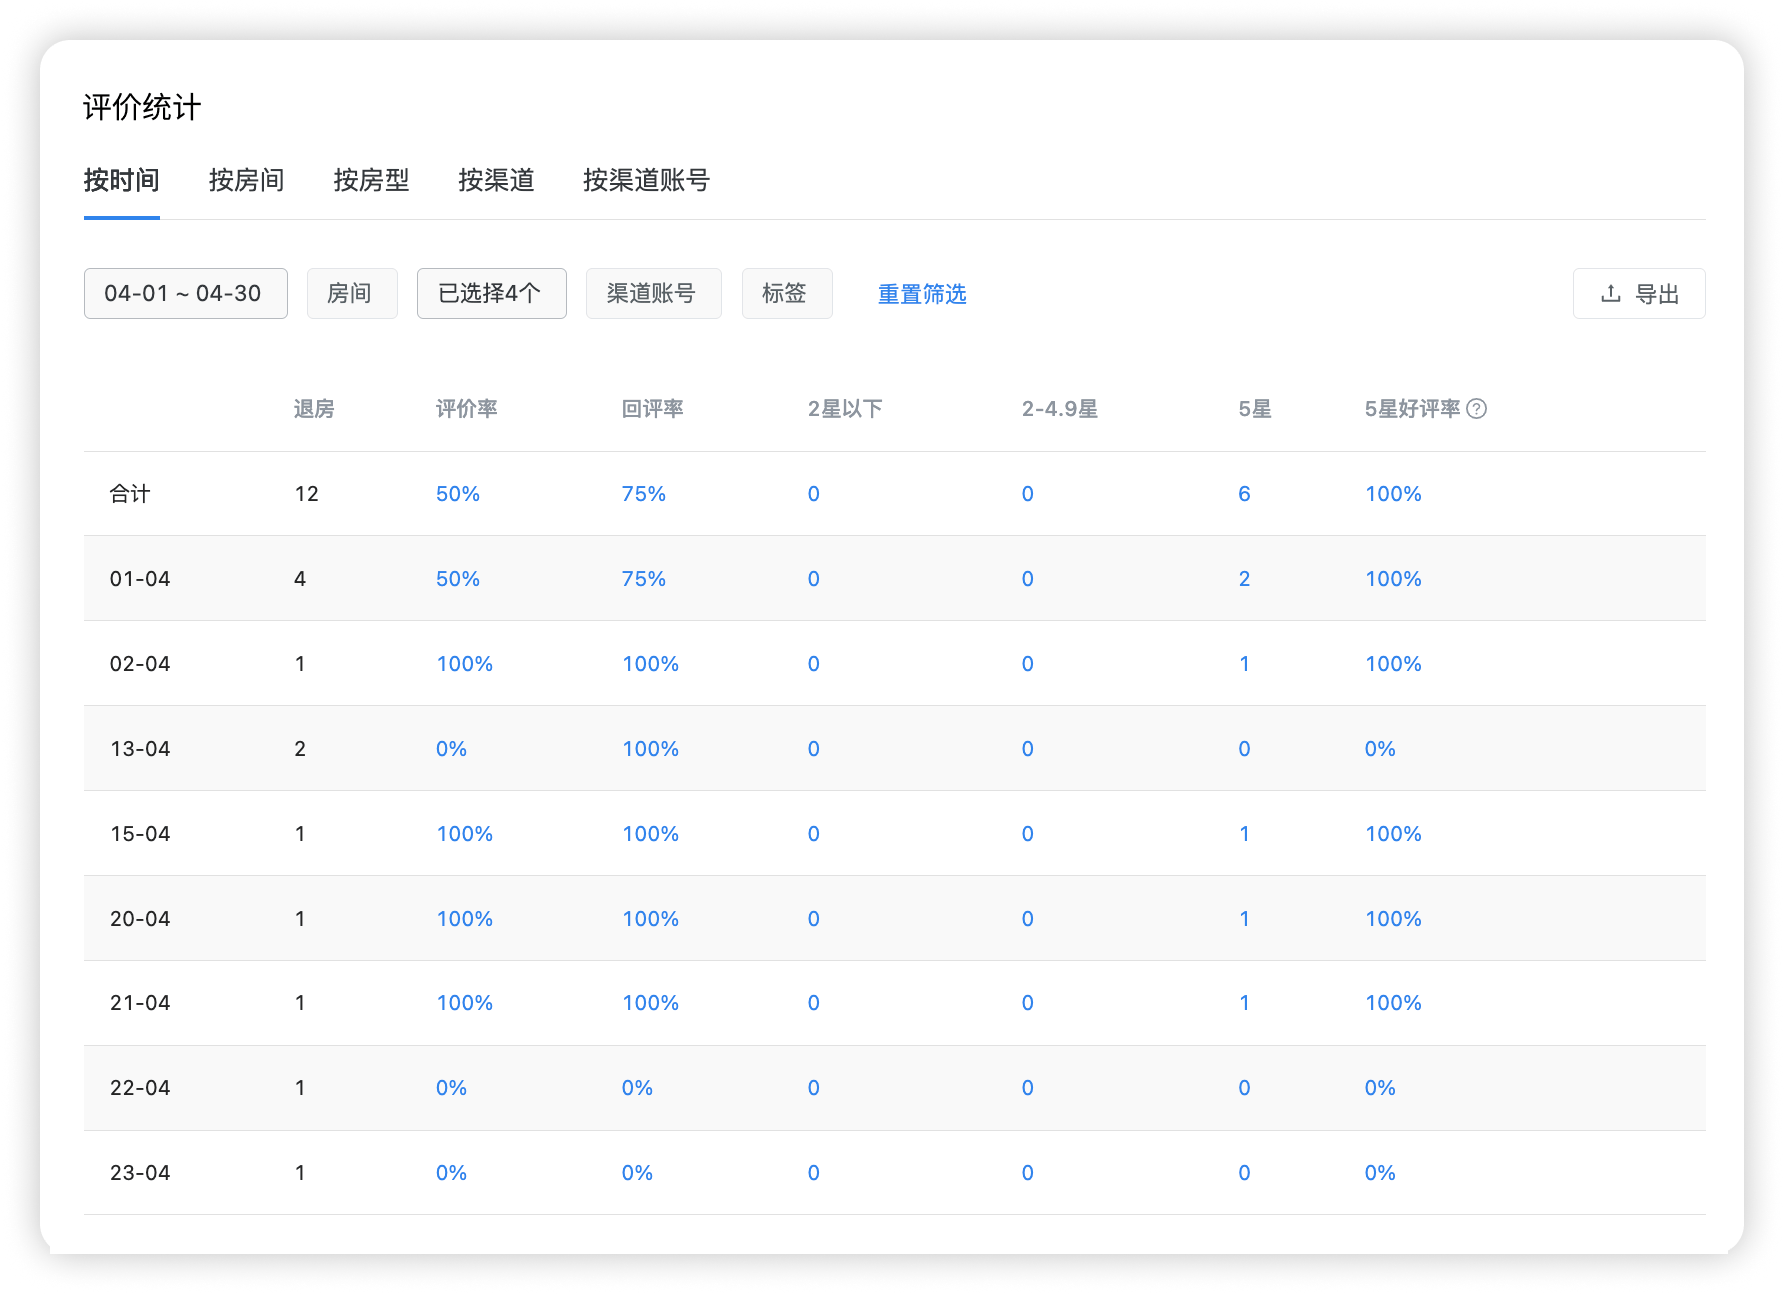Click the 100% 回评率 for 13-04
Image resolution: width=1784 pixels, height=1294 pixels.
650,748
